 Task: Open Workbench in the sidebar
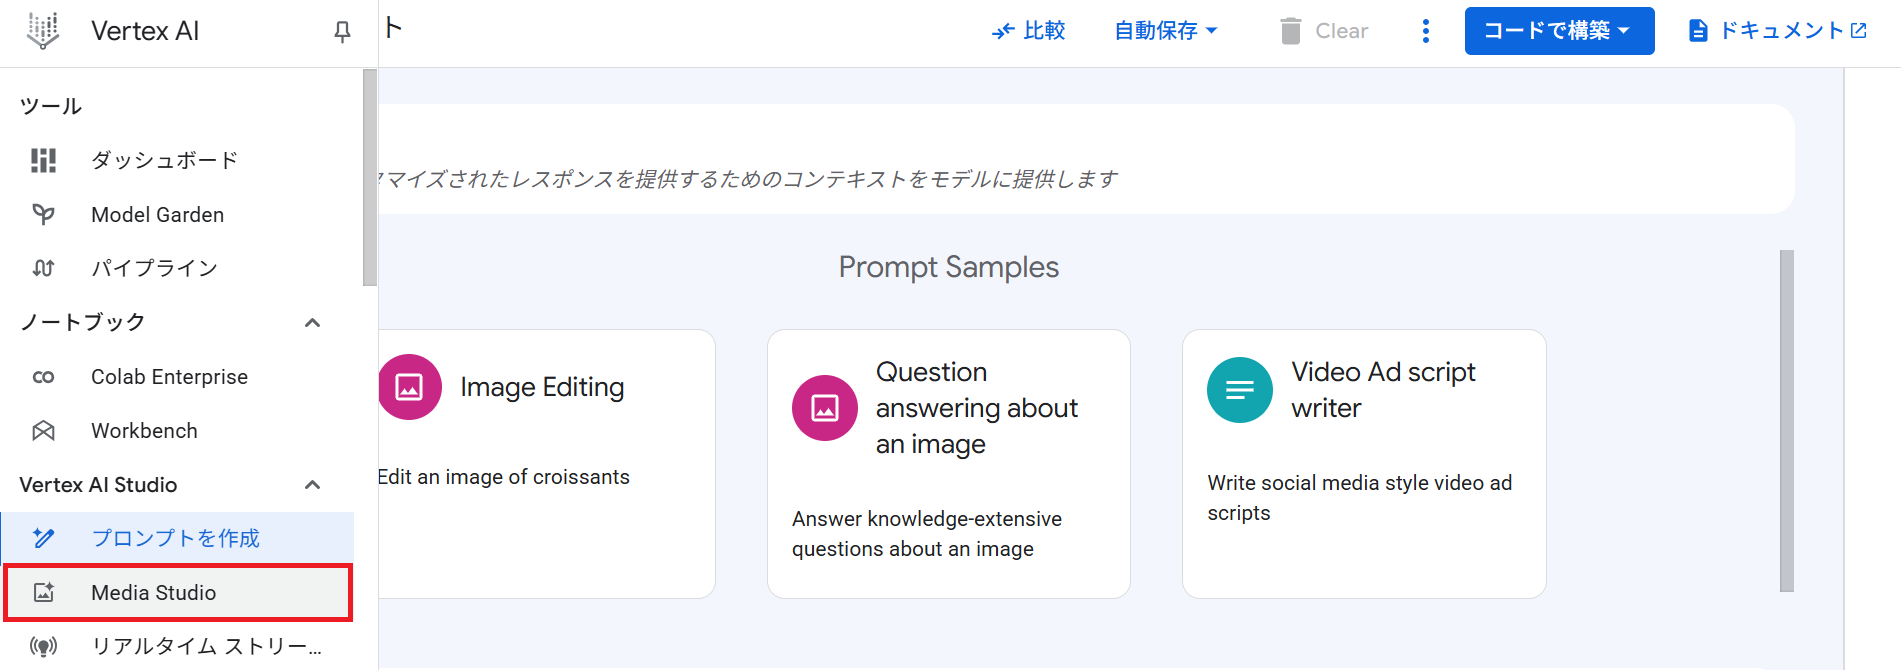pos(177,431)
